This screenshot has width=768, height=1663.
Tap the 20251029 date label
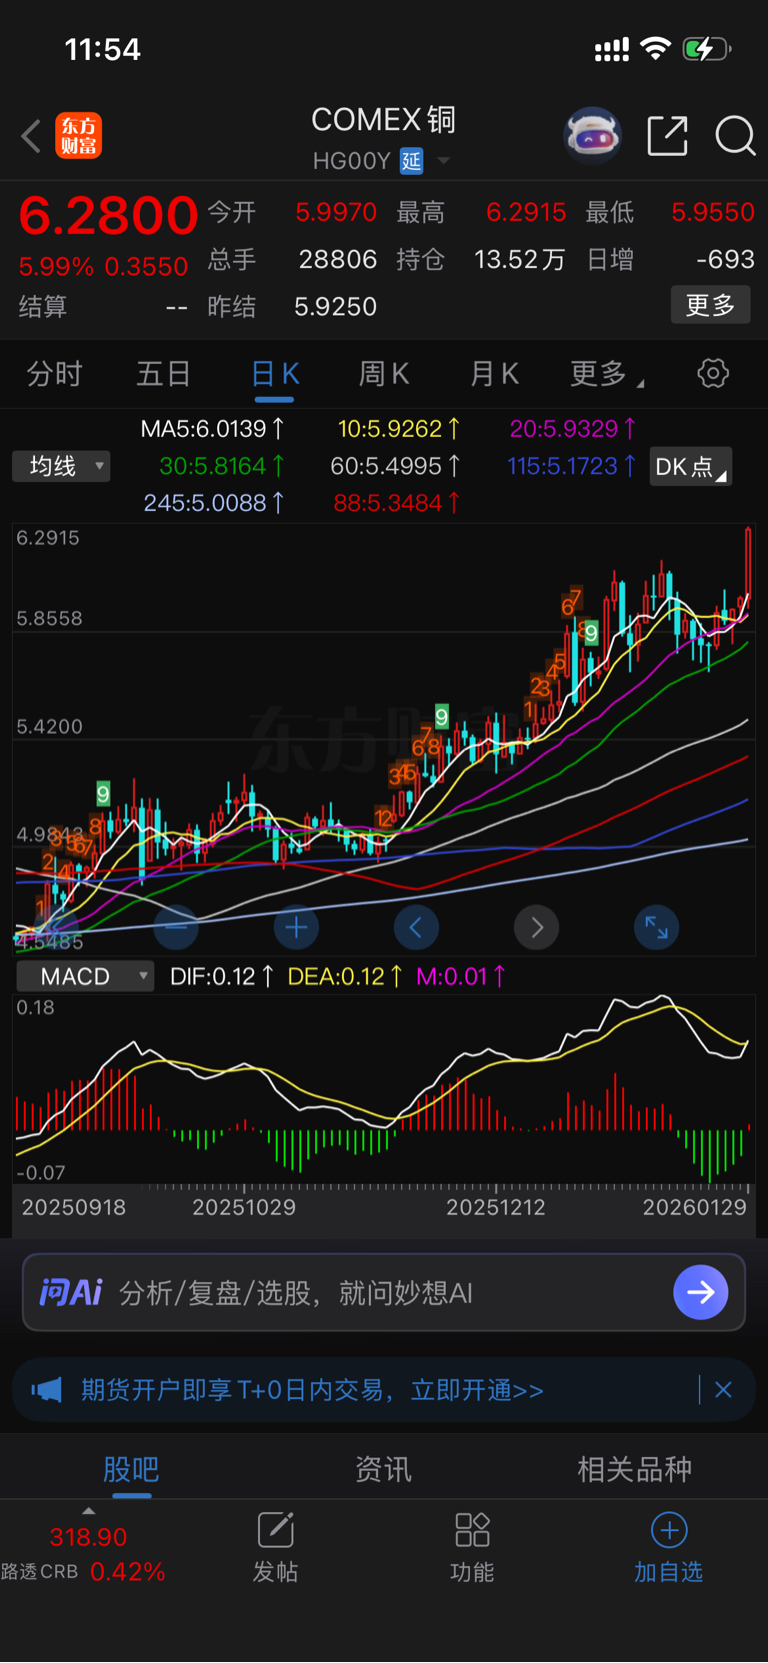244,1208
